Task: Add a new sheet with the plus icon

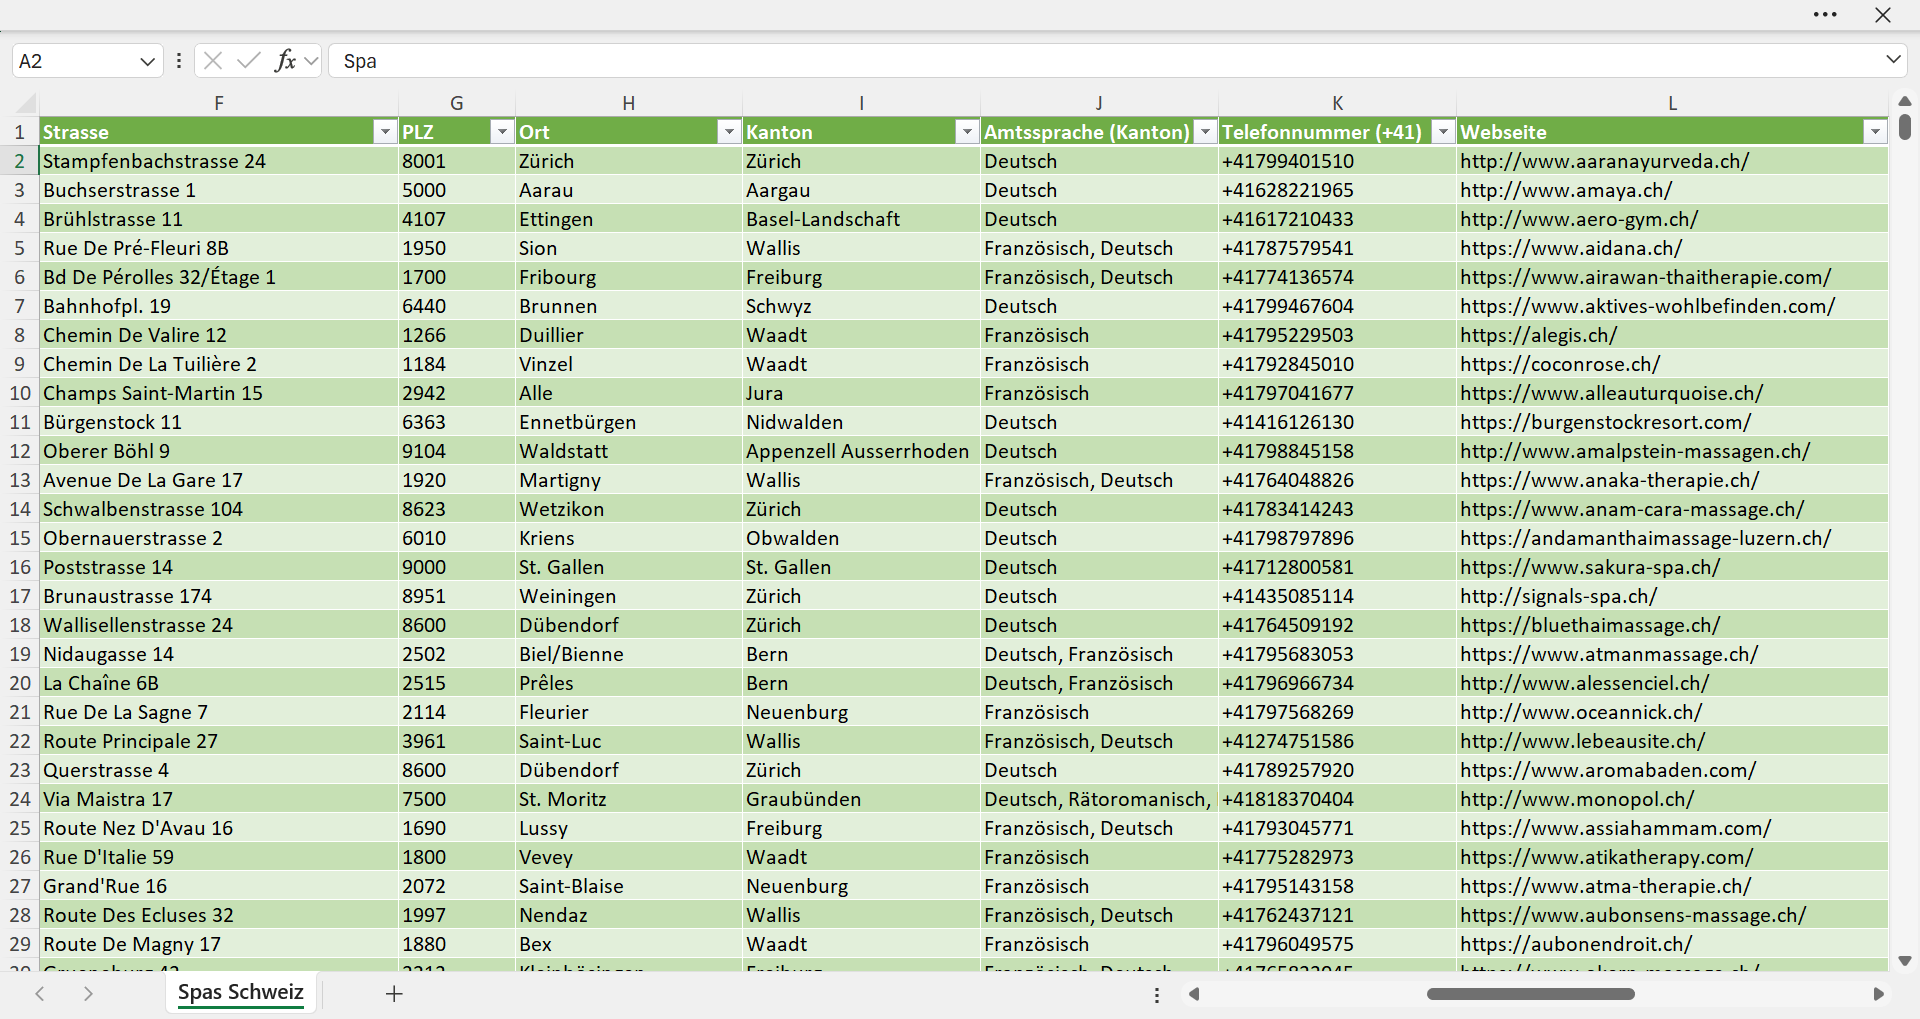Action: 394,994
